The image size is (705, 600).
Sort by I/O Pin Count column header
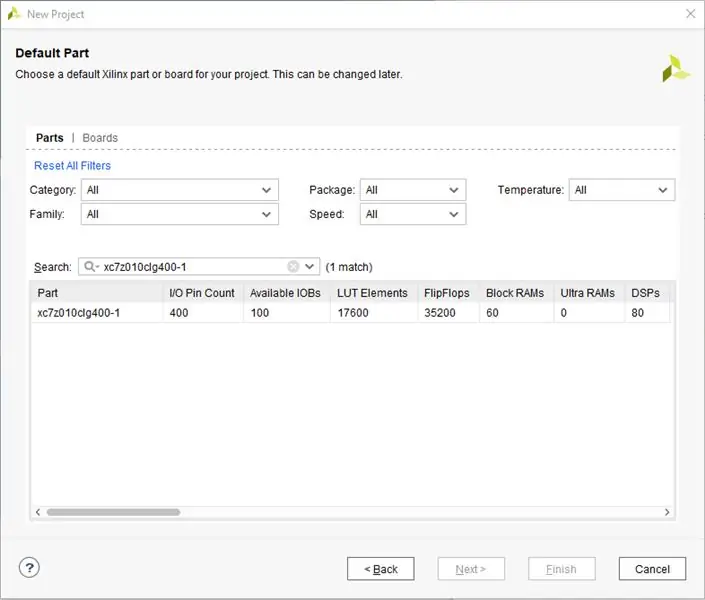pyautogui.click(x=203, y=293)
